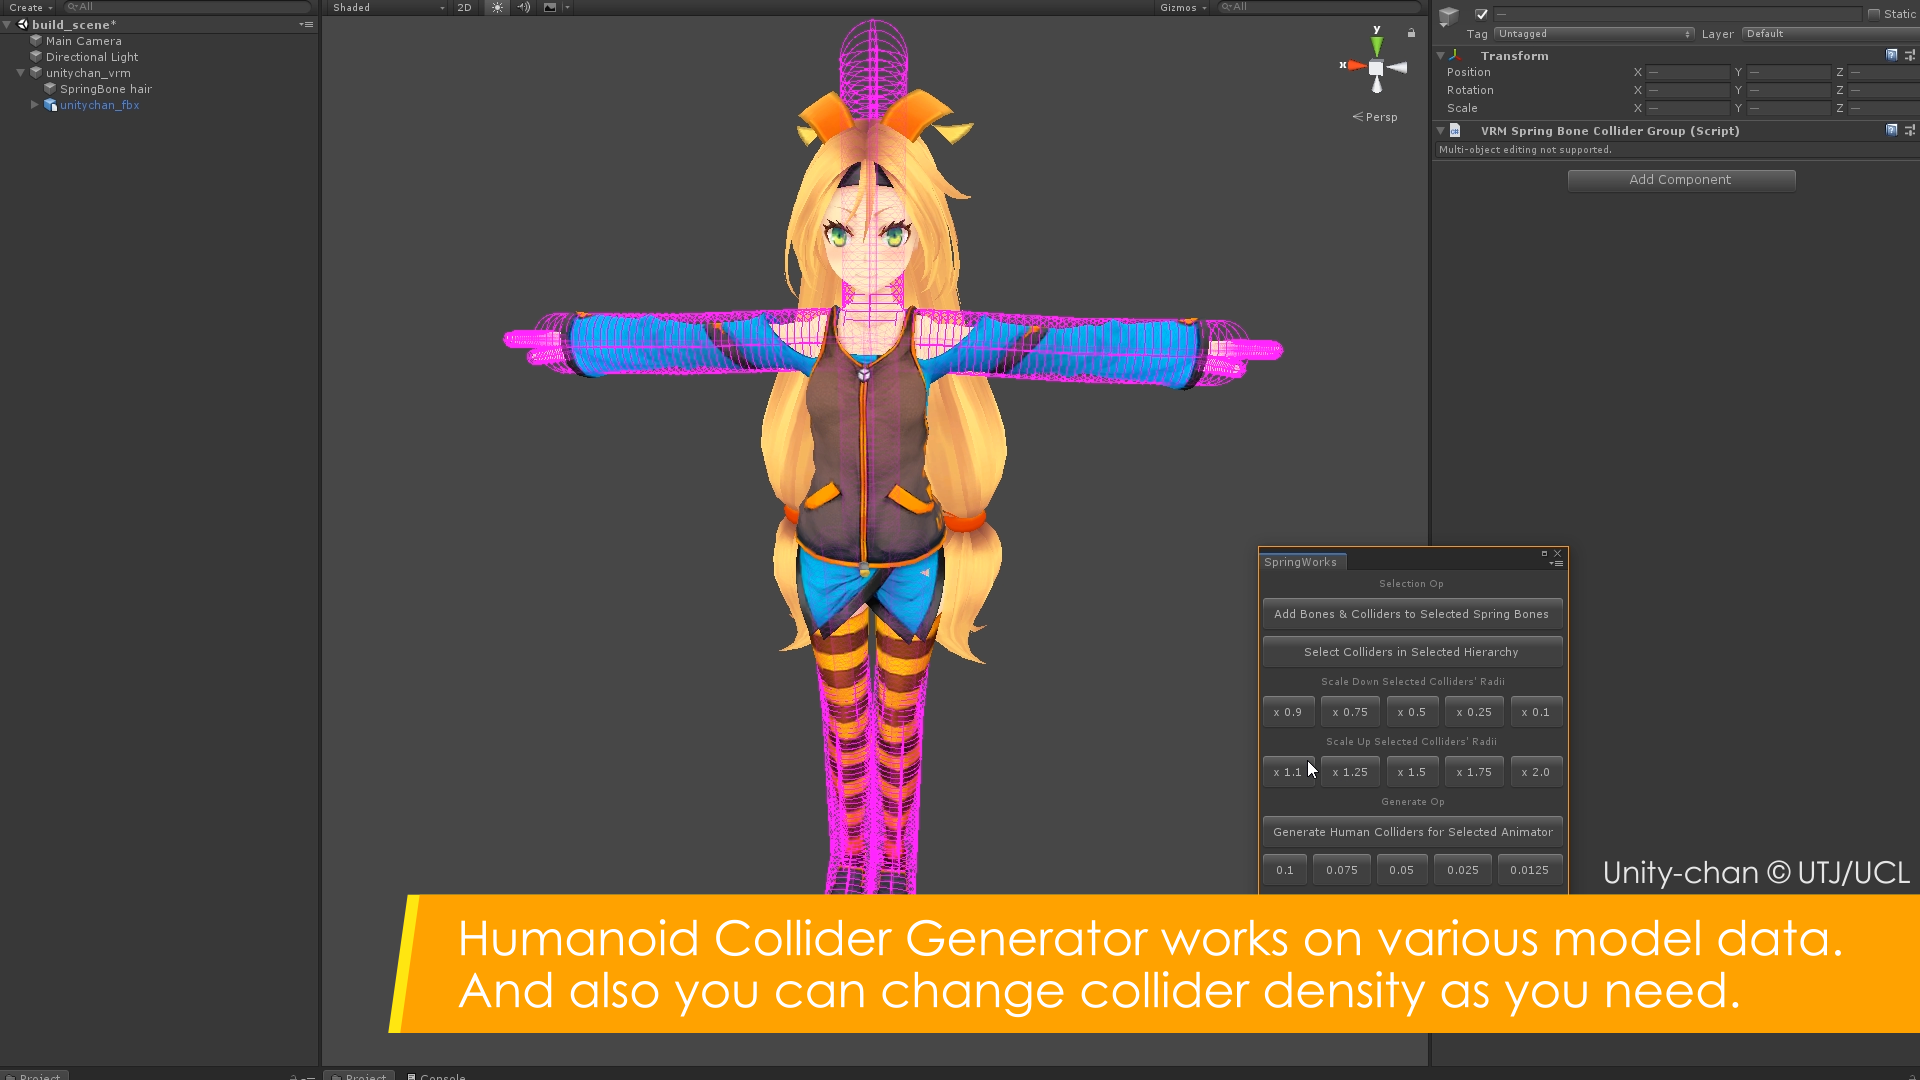Open the hierarchy panel options icon
Screen dimensions: 1920x1080
point(306,24)
